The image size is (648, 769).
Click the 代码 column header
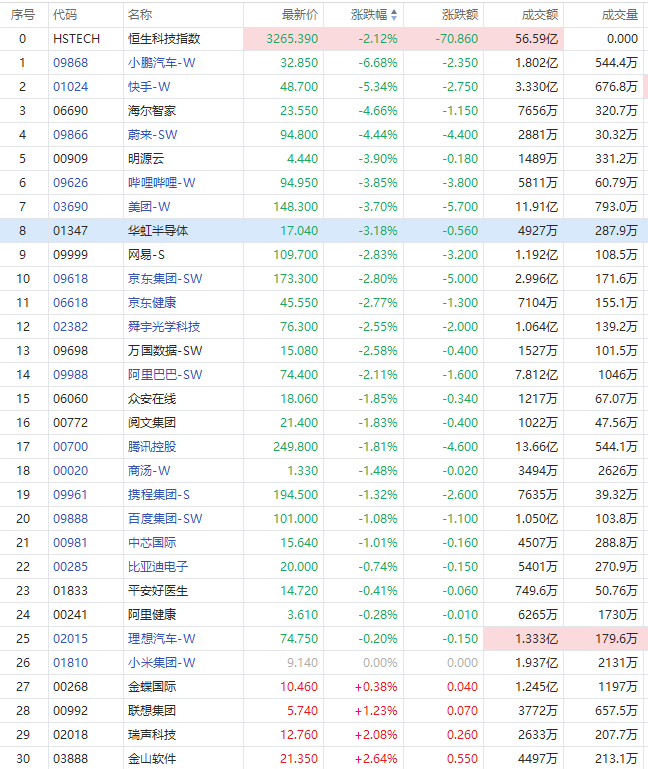click(x=65, y=15)
